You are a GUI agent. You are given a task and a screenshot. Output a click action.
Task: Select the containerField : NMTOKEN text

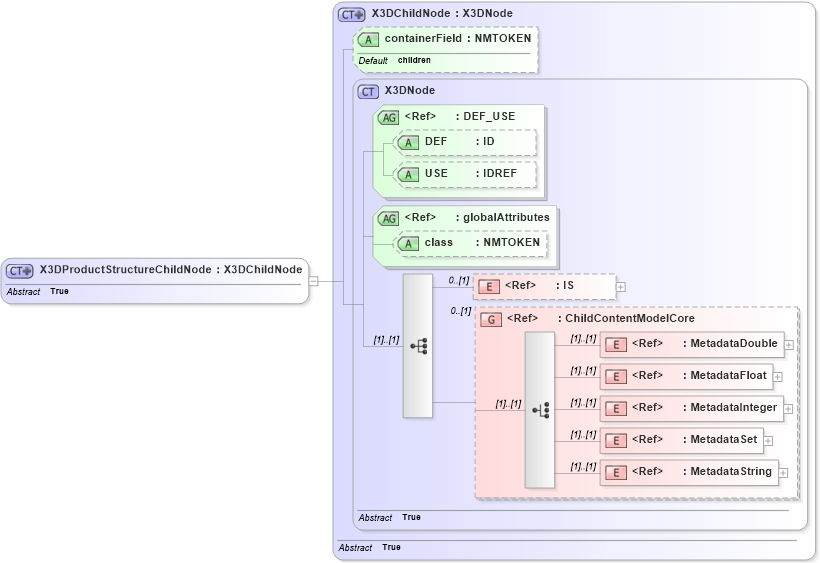458,39
